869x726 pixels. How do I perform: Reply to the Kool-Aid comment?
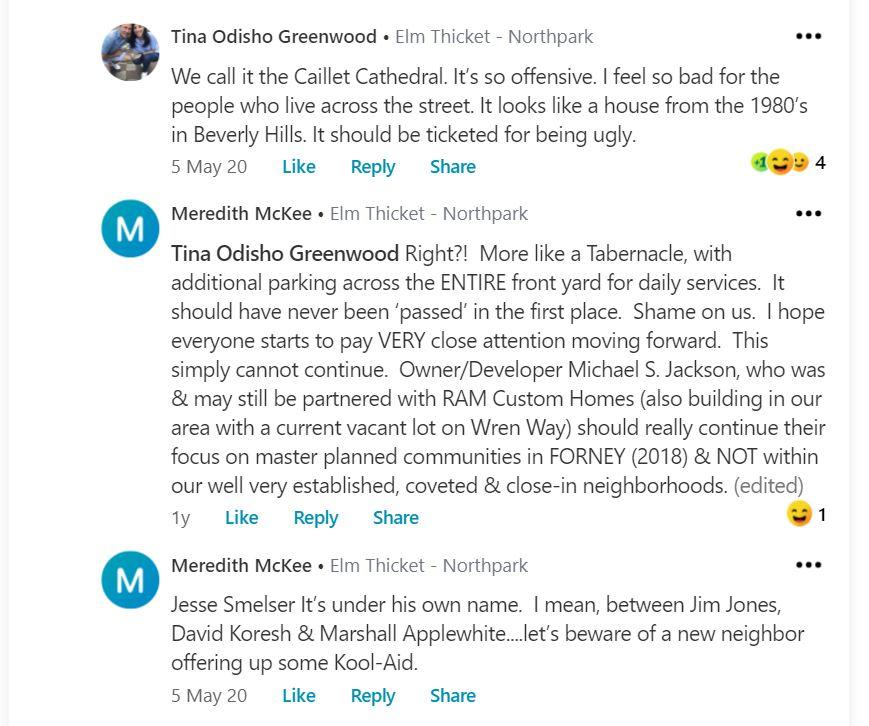(x=372, y=696)
